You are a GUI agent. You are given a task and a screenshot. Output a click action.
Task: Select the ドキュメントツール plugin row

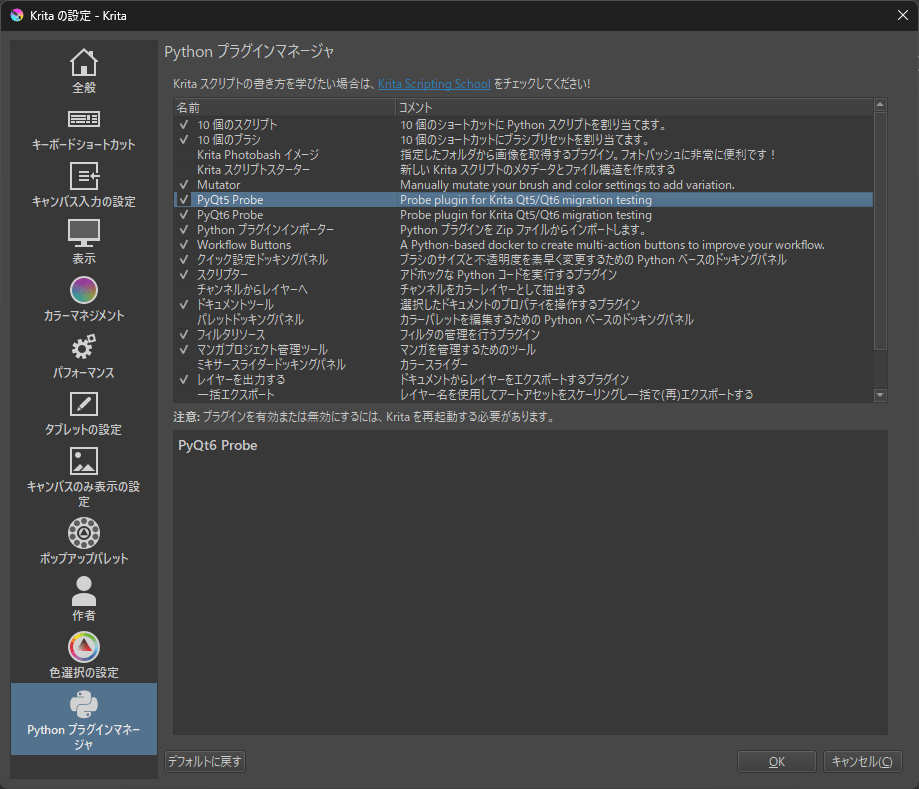(x=523, y=305)
